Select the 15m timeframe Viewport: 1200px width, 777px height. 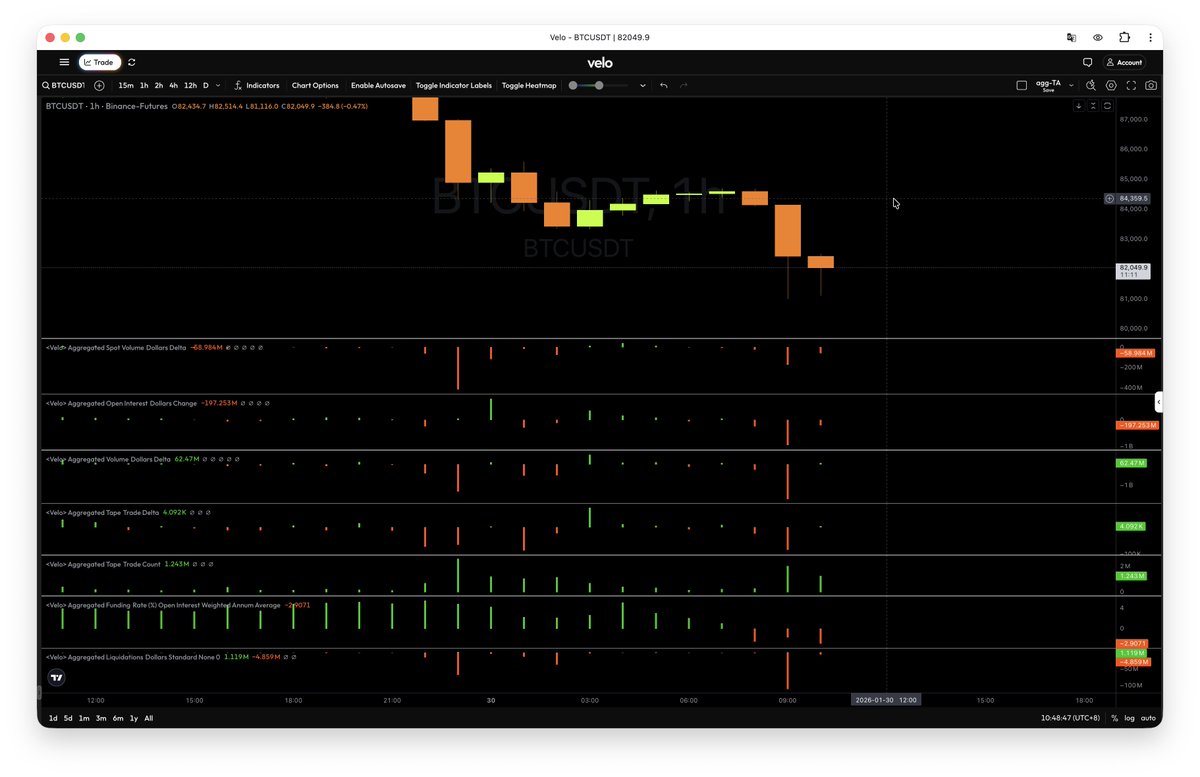pos(126,86)
